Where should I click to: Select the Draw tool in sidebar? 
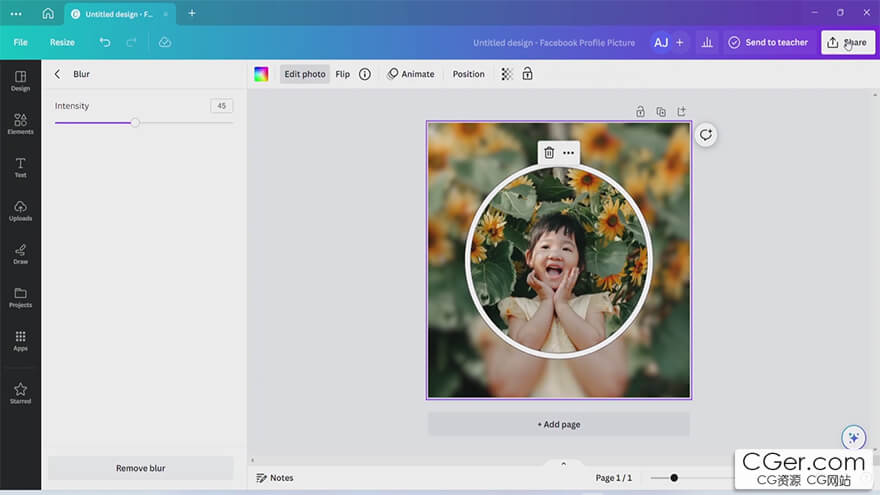(20, 253)
